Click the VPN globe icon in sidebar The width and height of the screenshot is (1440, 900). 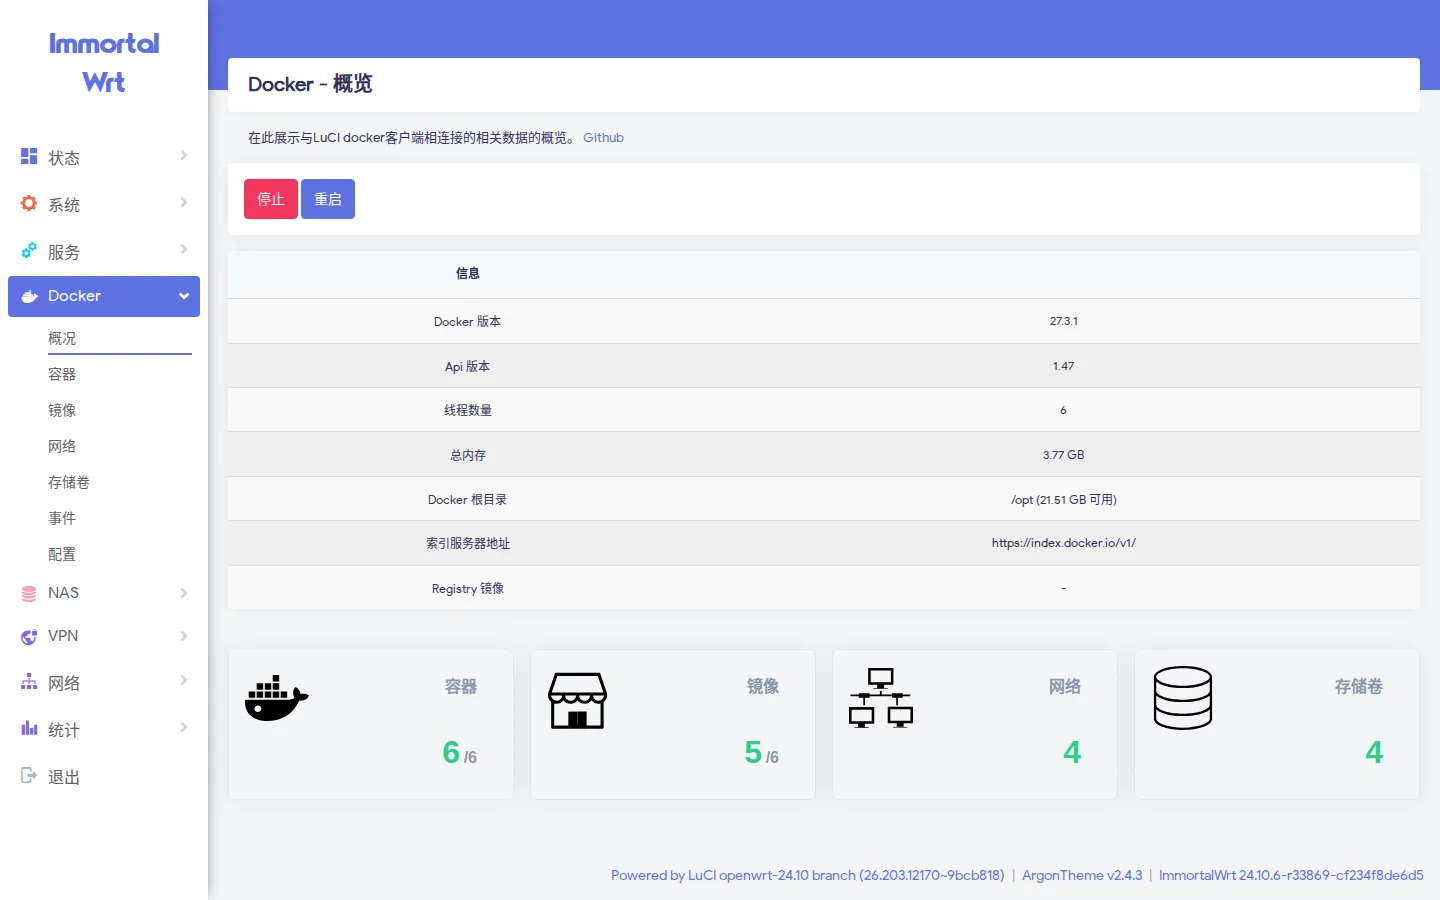(x=29, y=636)
